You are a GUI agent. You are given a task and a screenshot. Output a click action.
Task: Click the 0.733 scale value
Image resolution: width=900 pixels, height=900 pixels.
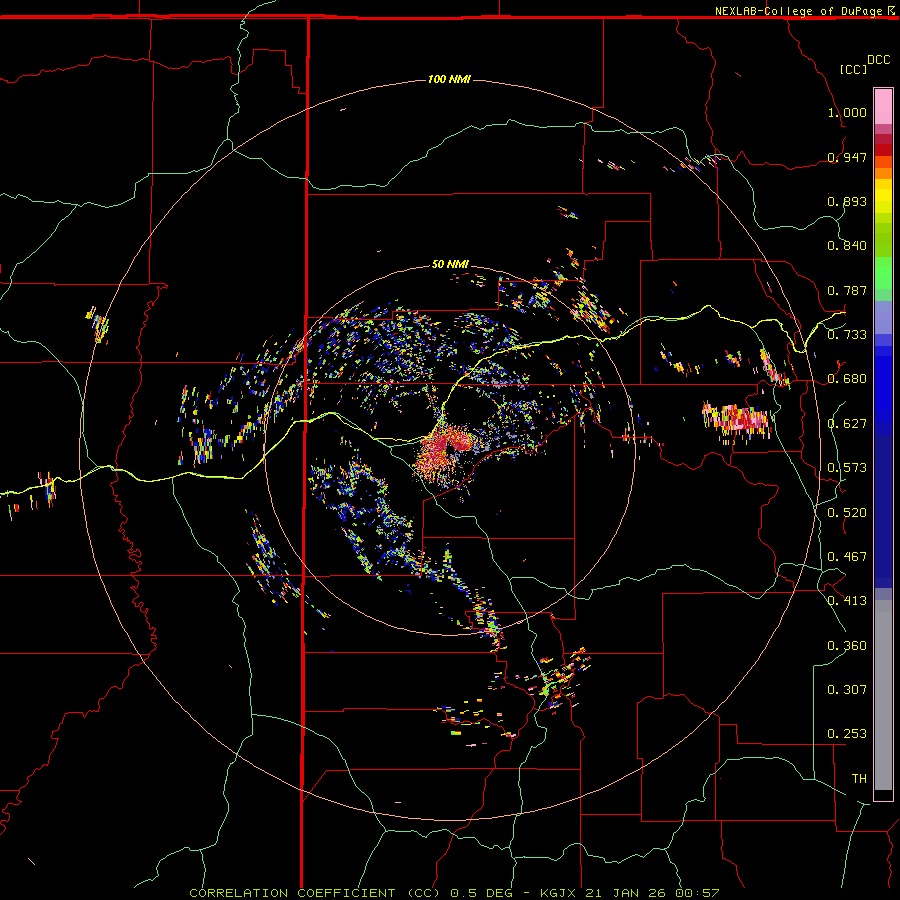pyautogui.click(x=847, y=335)
